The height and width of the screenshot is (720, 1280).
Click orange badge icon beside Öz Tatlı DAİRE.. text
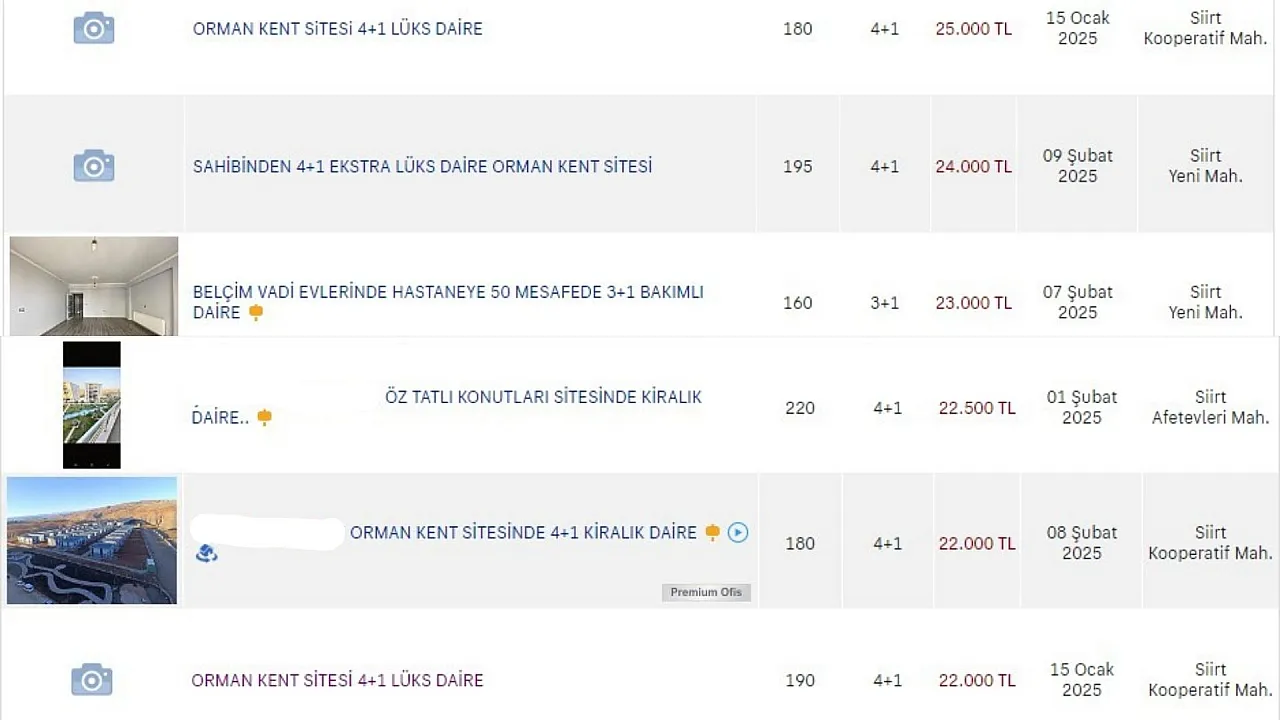(x=264, y=417)
